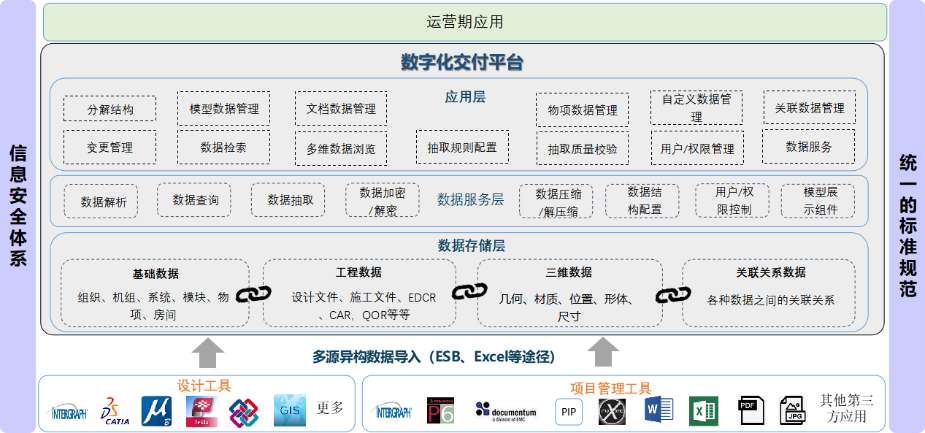
Task: Open the 数据服务 module box
Action: point(808,146)
